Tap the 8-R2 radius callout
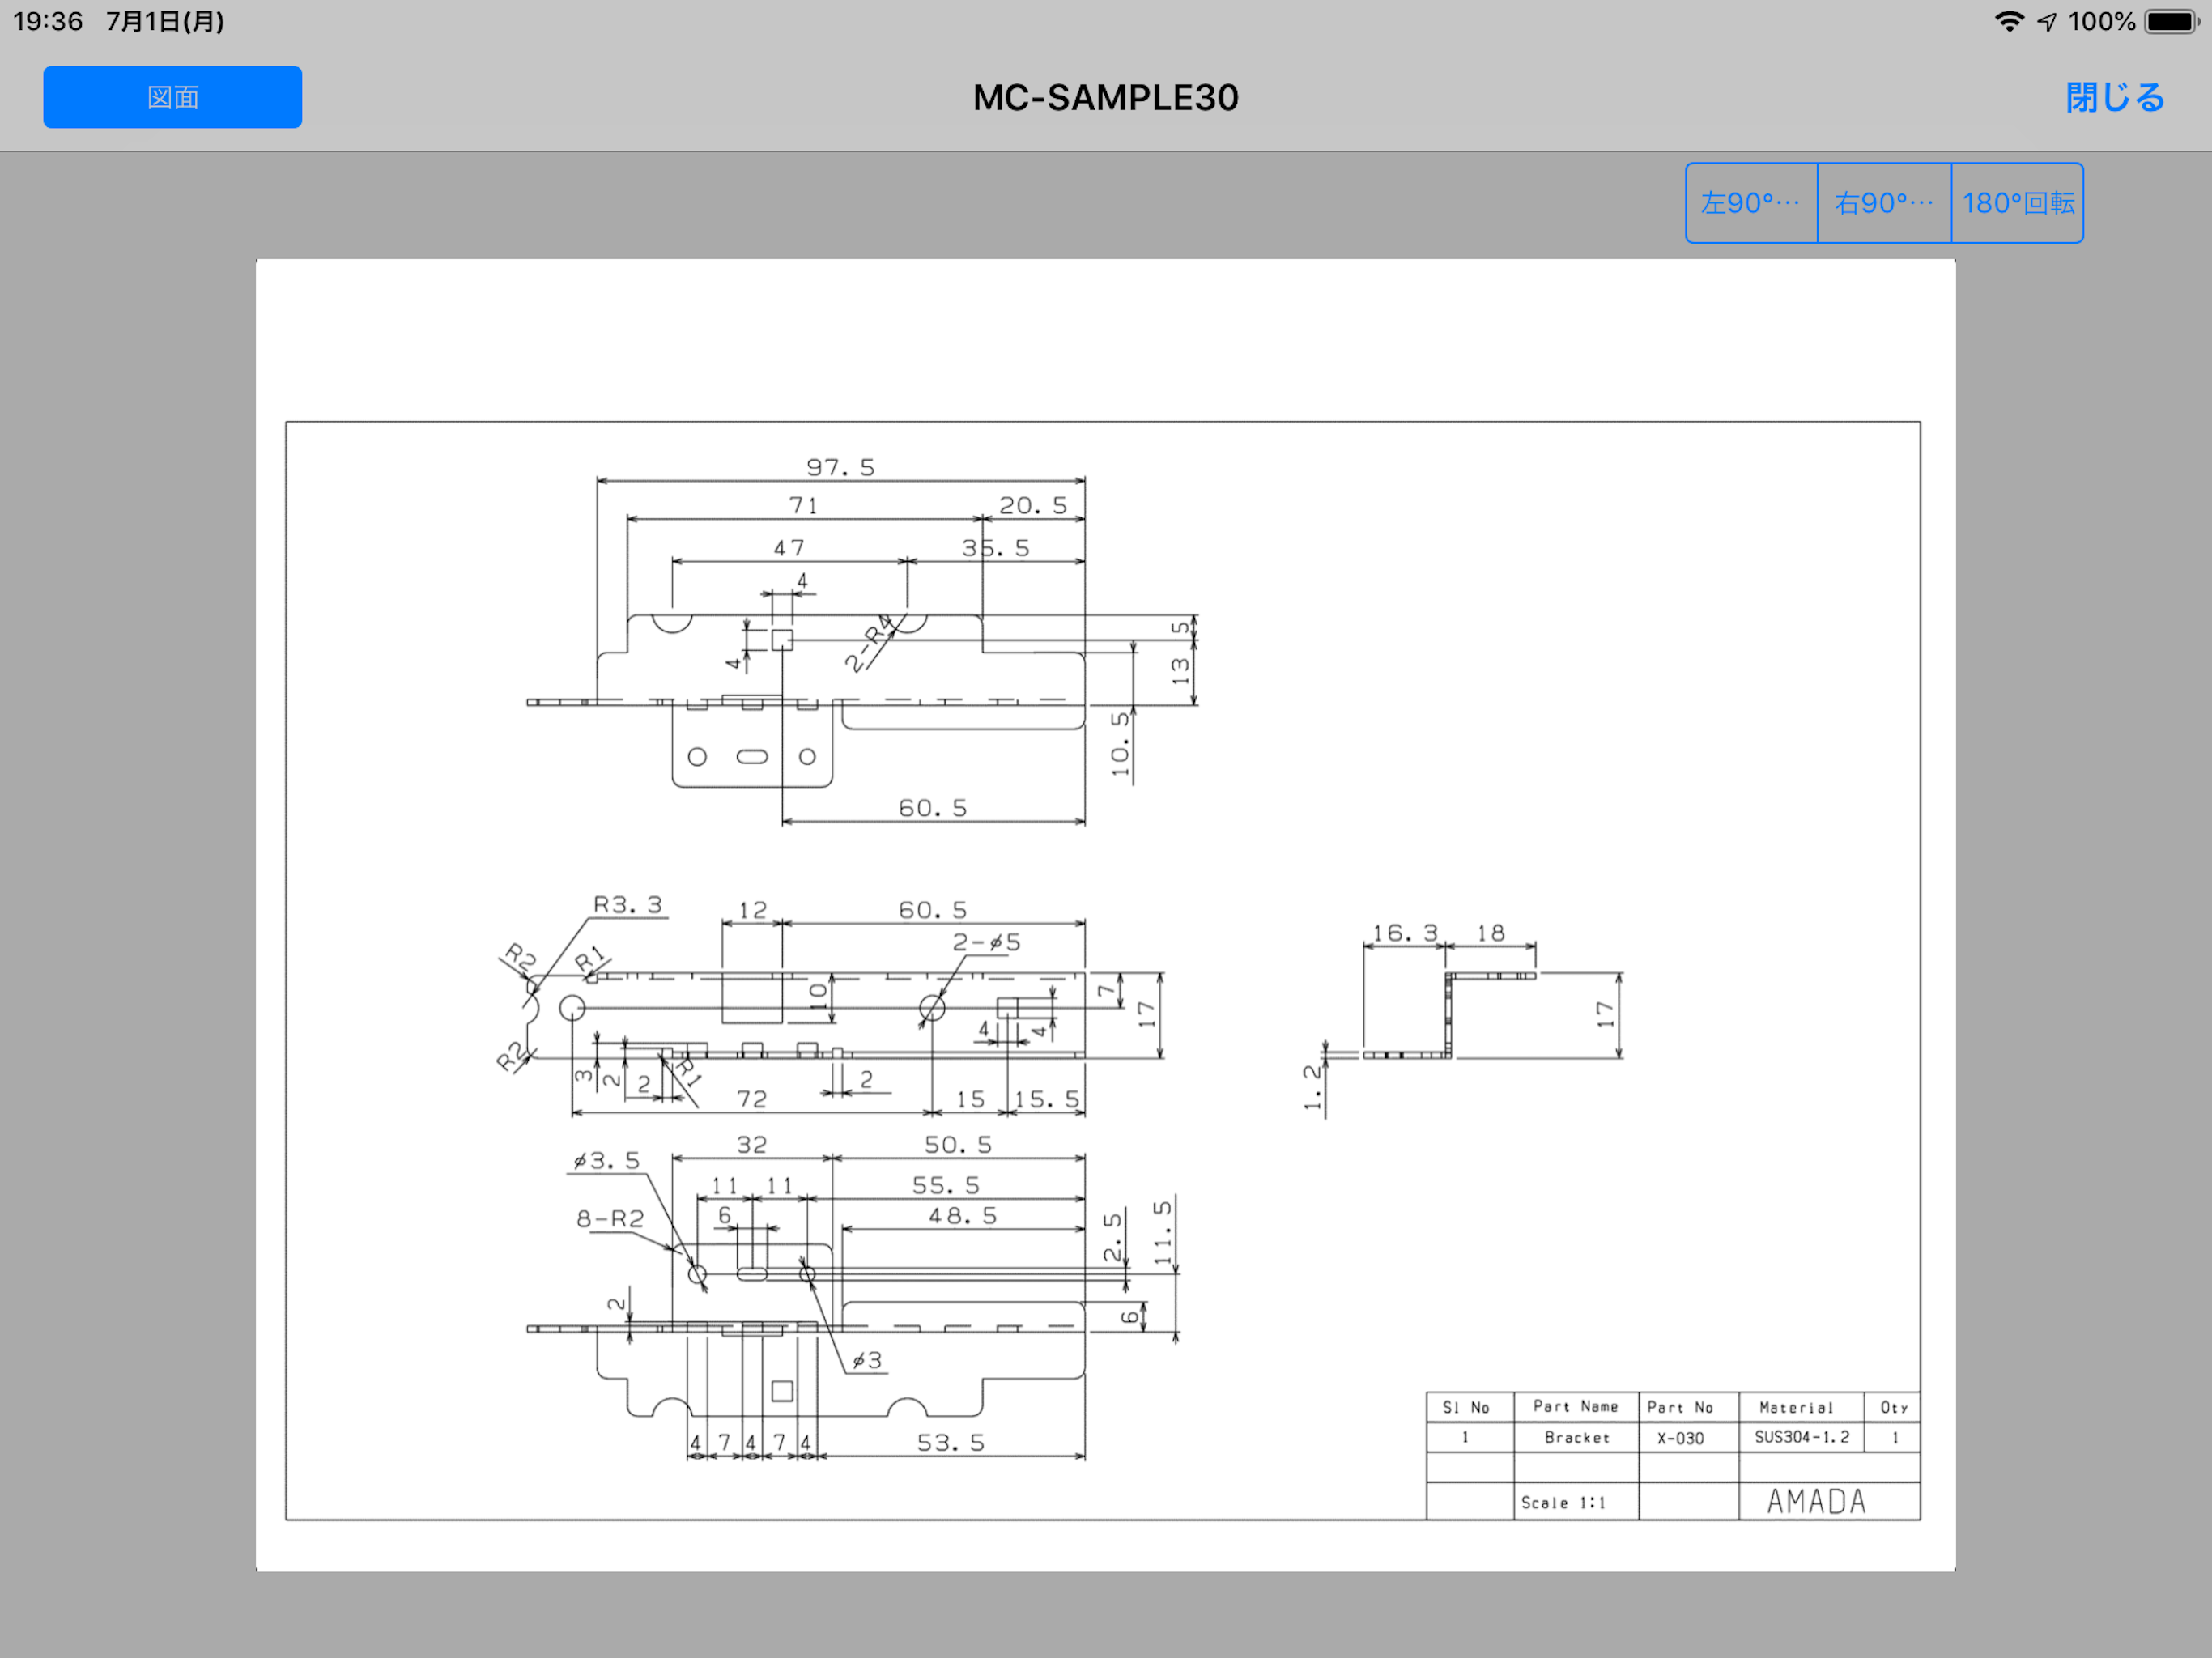 [610, 1218]
